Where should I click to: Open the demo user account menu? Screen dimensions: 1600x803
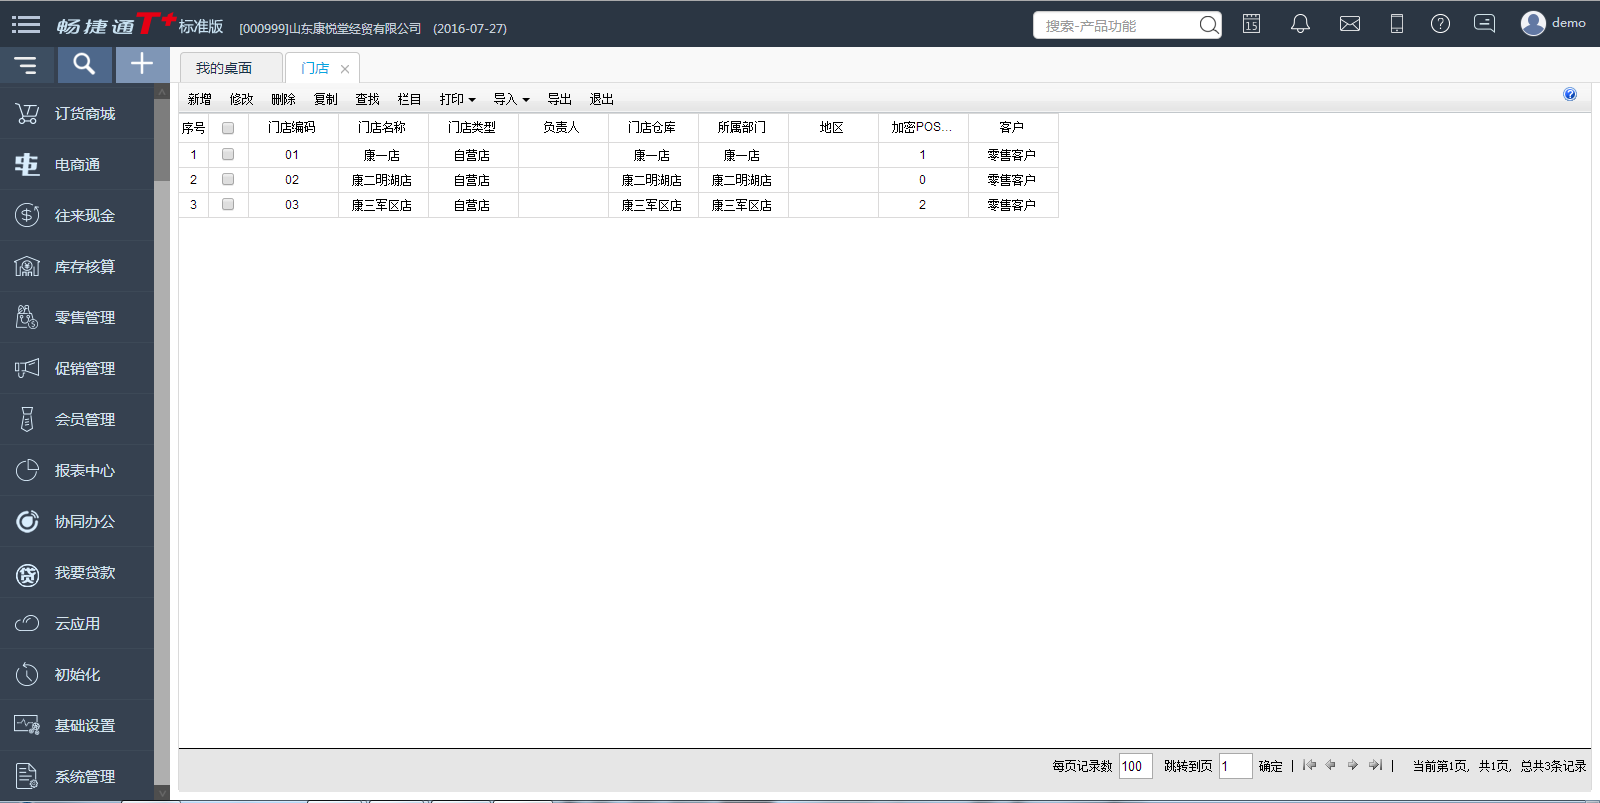click(x=1553, y=23)
